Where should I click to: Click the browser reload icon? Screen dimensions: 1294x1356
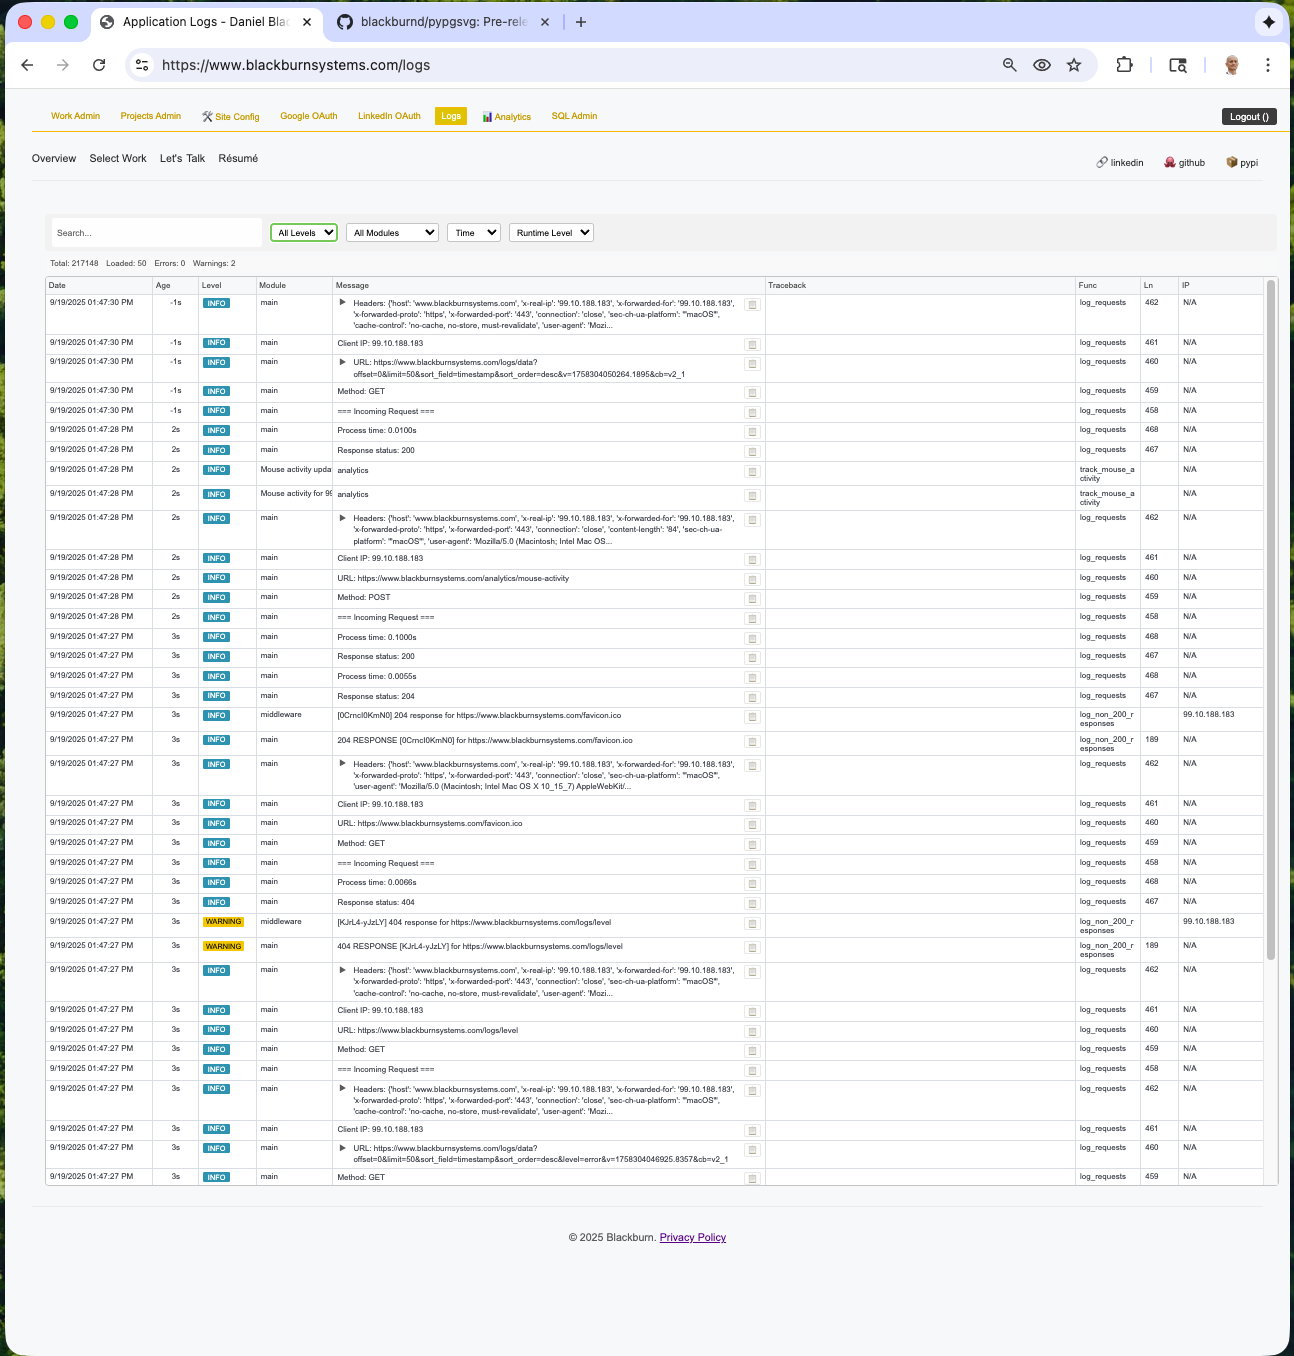[99, 65]
